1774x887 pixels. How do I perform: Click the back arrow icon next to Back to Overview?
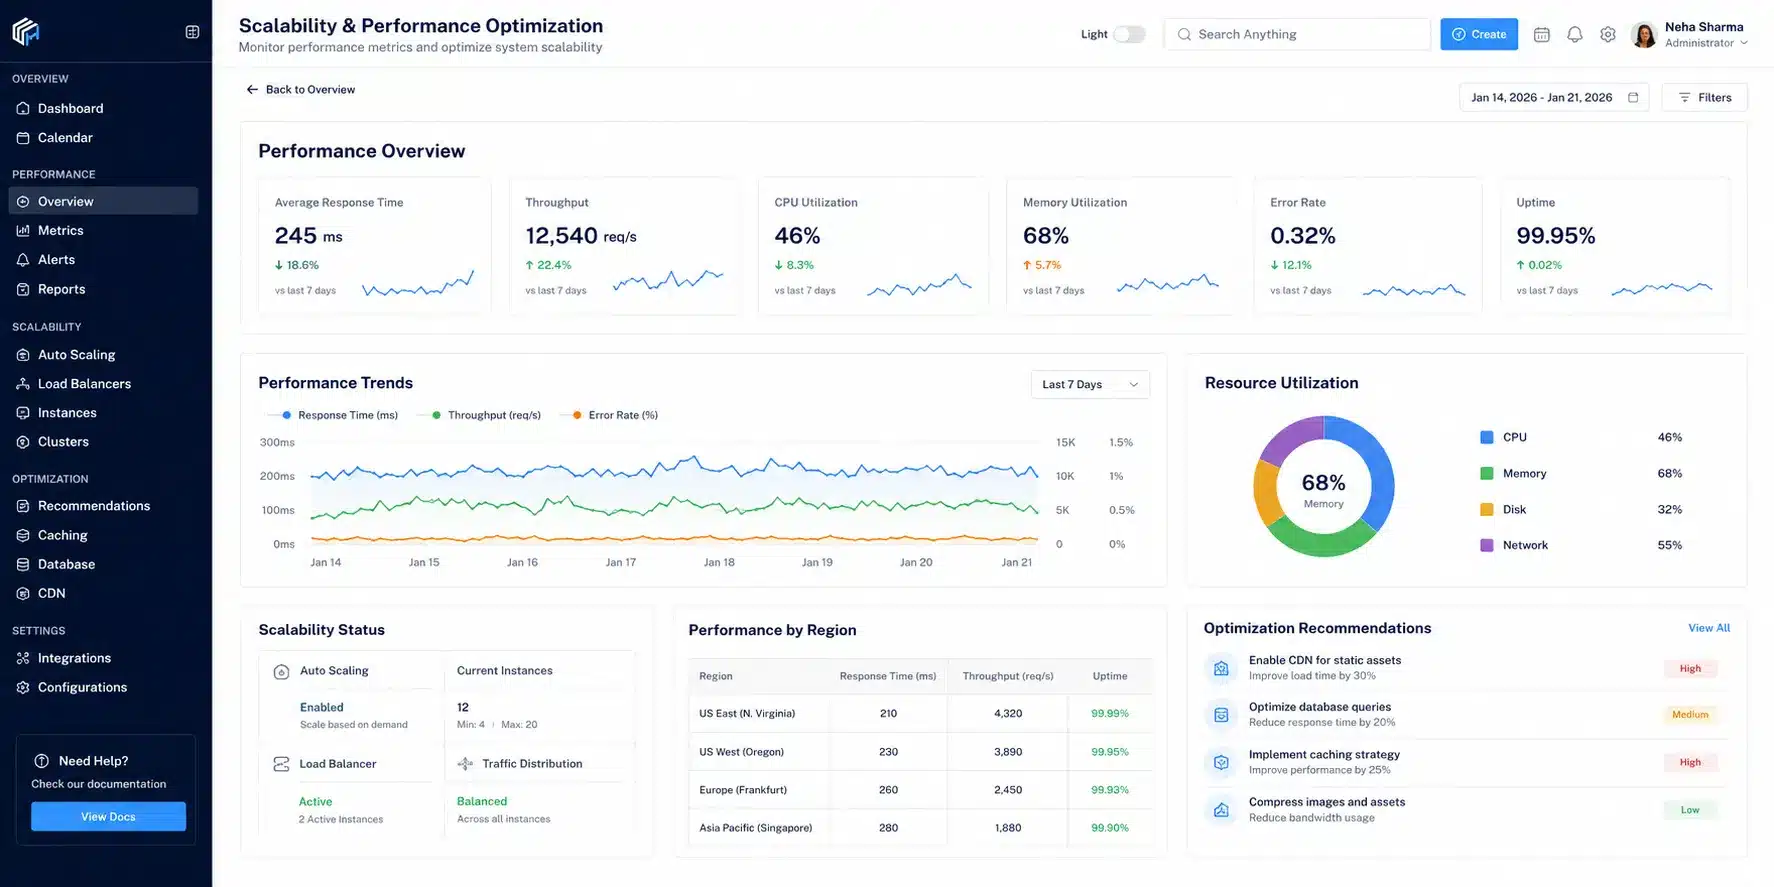[252, 90]
